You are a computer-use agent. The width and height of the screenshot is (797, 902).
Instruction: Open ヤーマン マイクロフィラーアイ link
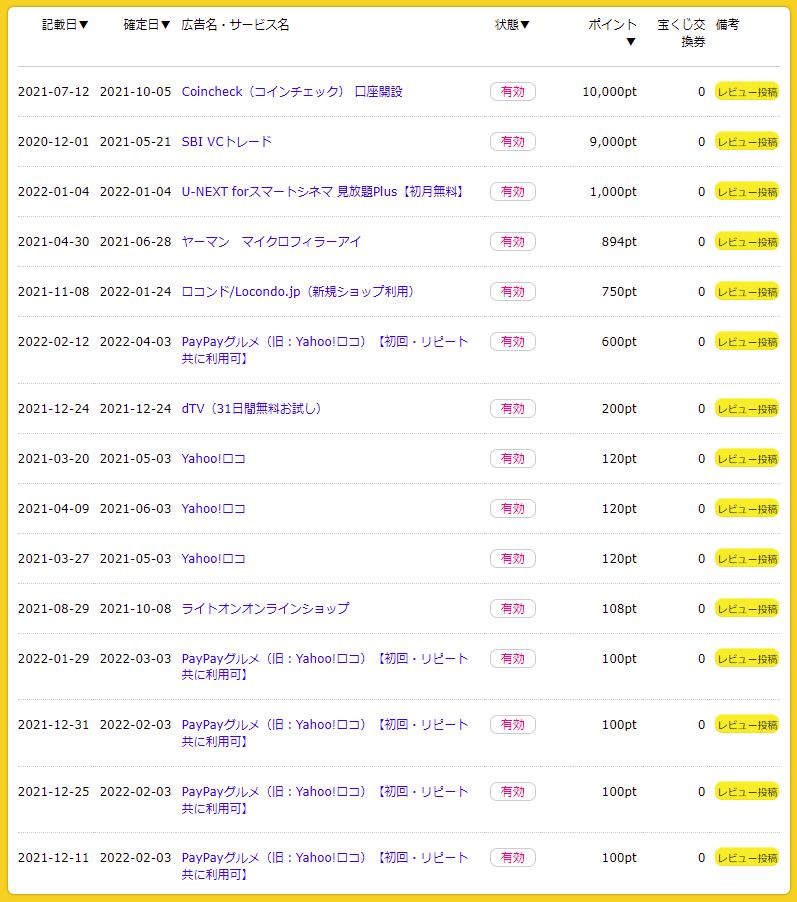click(271, 242)
